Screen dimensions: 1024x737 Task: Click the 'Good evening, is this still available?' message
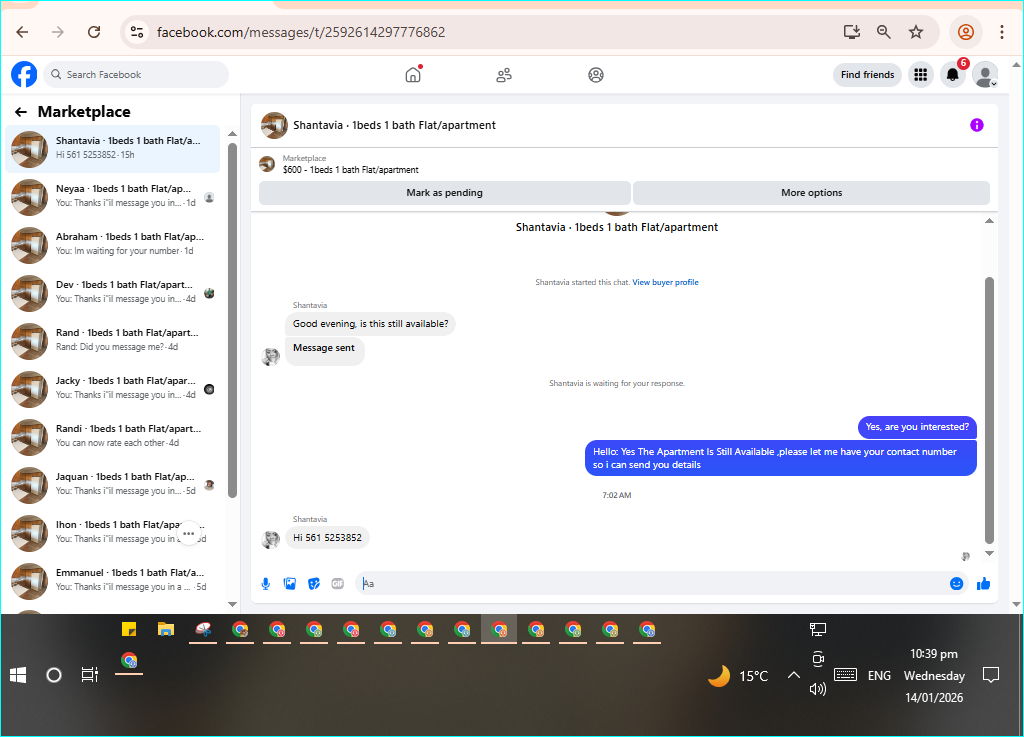coord(370,324)
